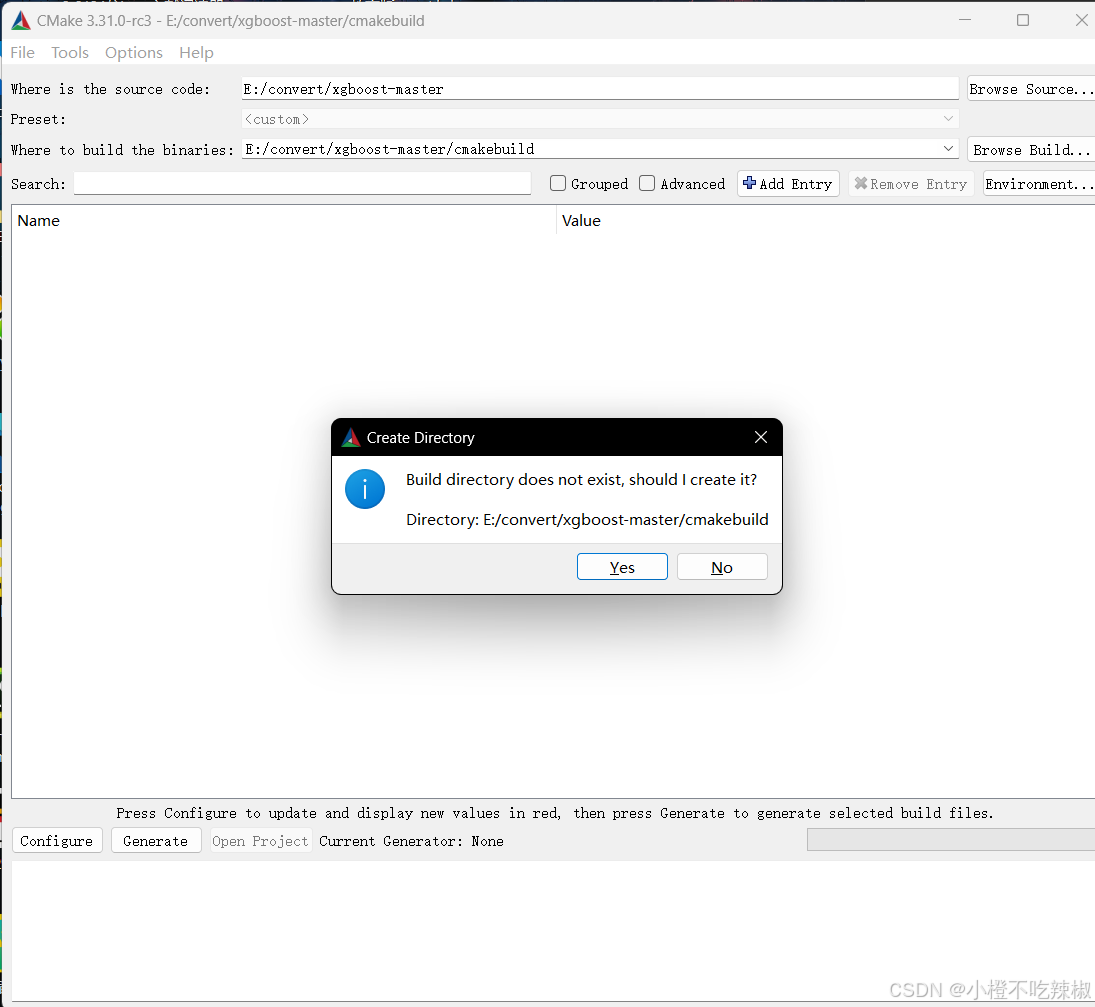Maximize the CMake window
This screenshot has height=1007, width=1095.
tap(1023, 20)
